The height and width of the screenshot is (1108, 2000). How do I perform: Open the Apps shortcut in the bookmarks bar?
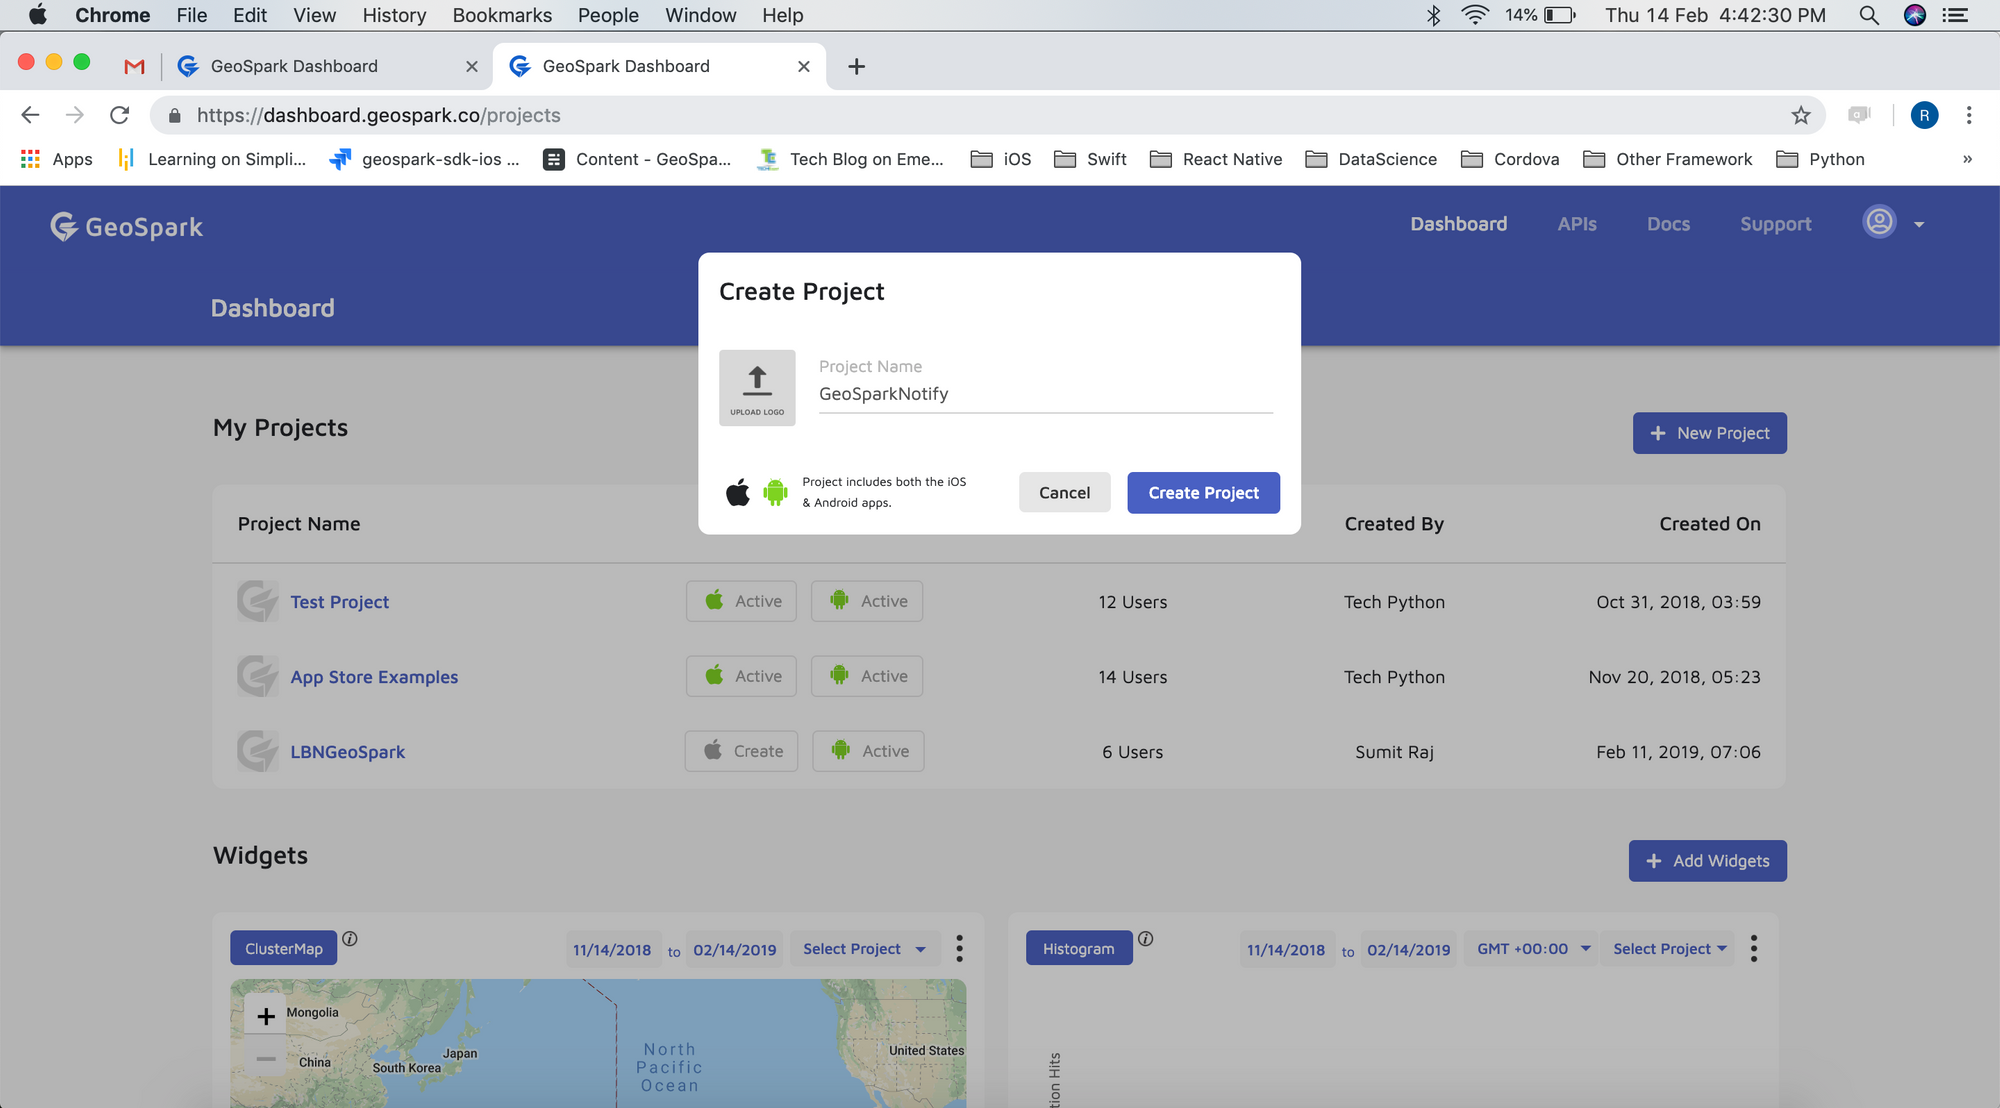[x=57, y=159]
